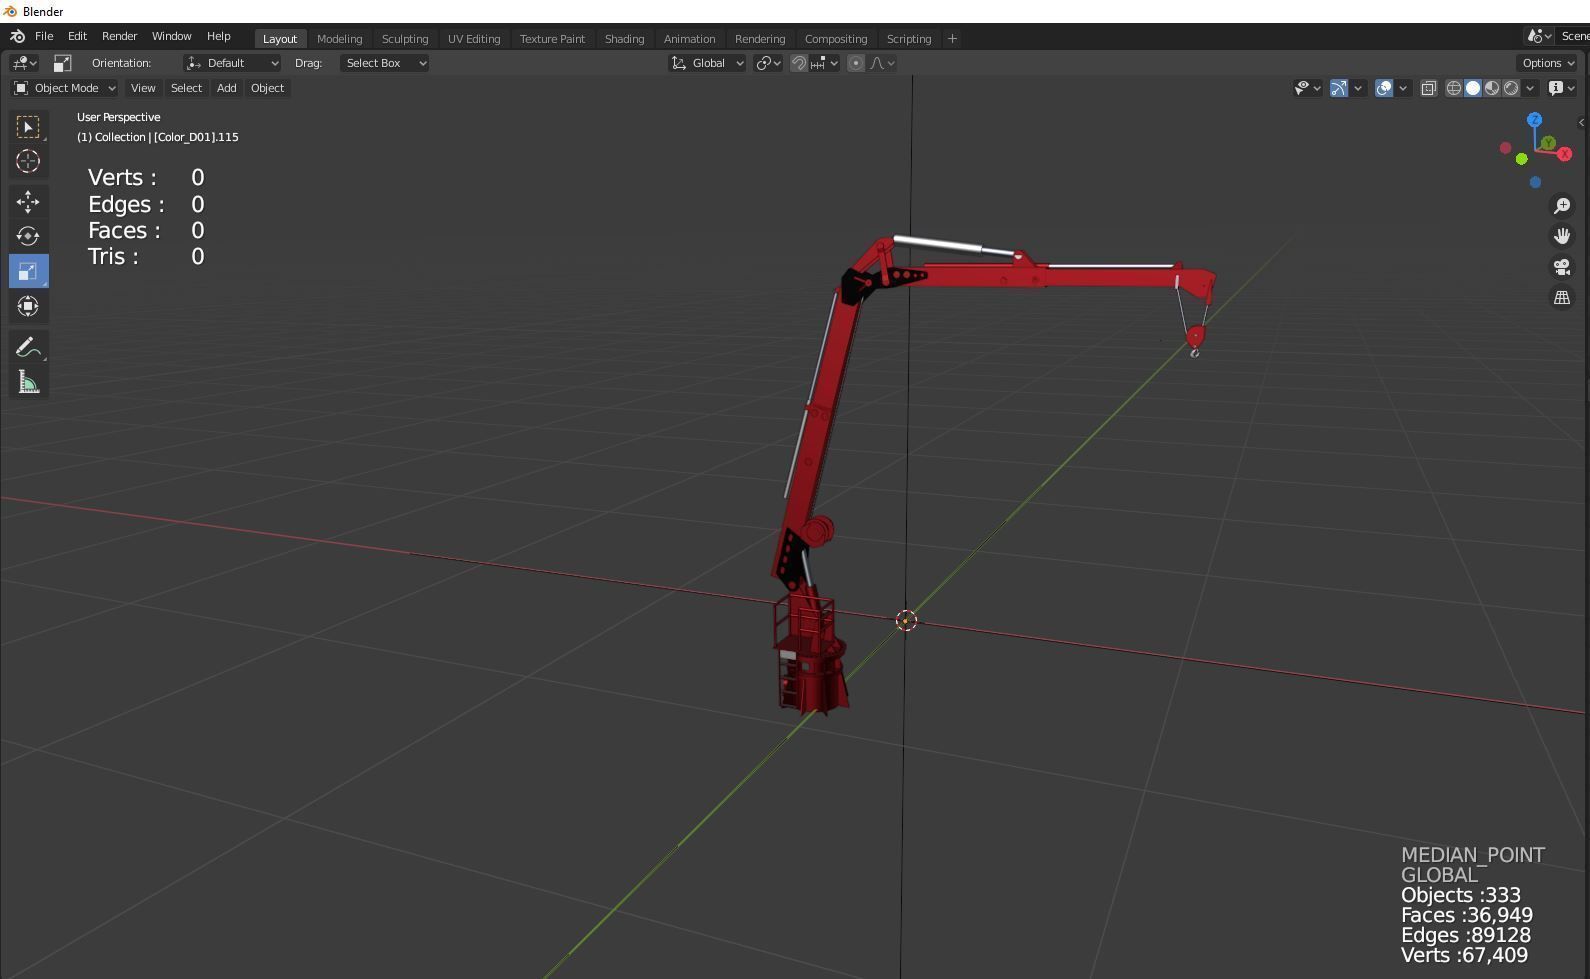Image resolution: width=1590 pixels, height=979 pixels.
Task: Click the zoom magnifier viewport button
Action: [1562, 206]
